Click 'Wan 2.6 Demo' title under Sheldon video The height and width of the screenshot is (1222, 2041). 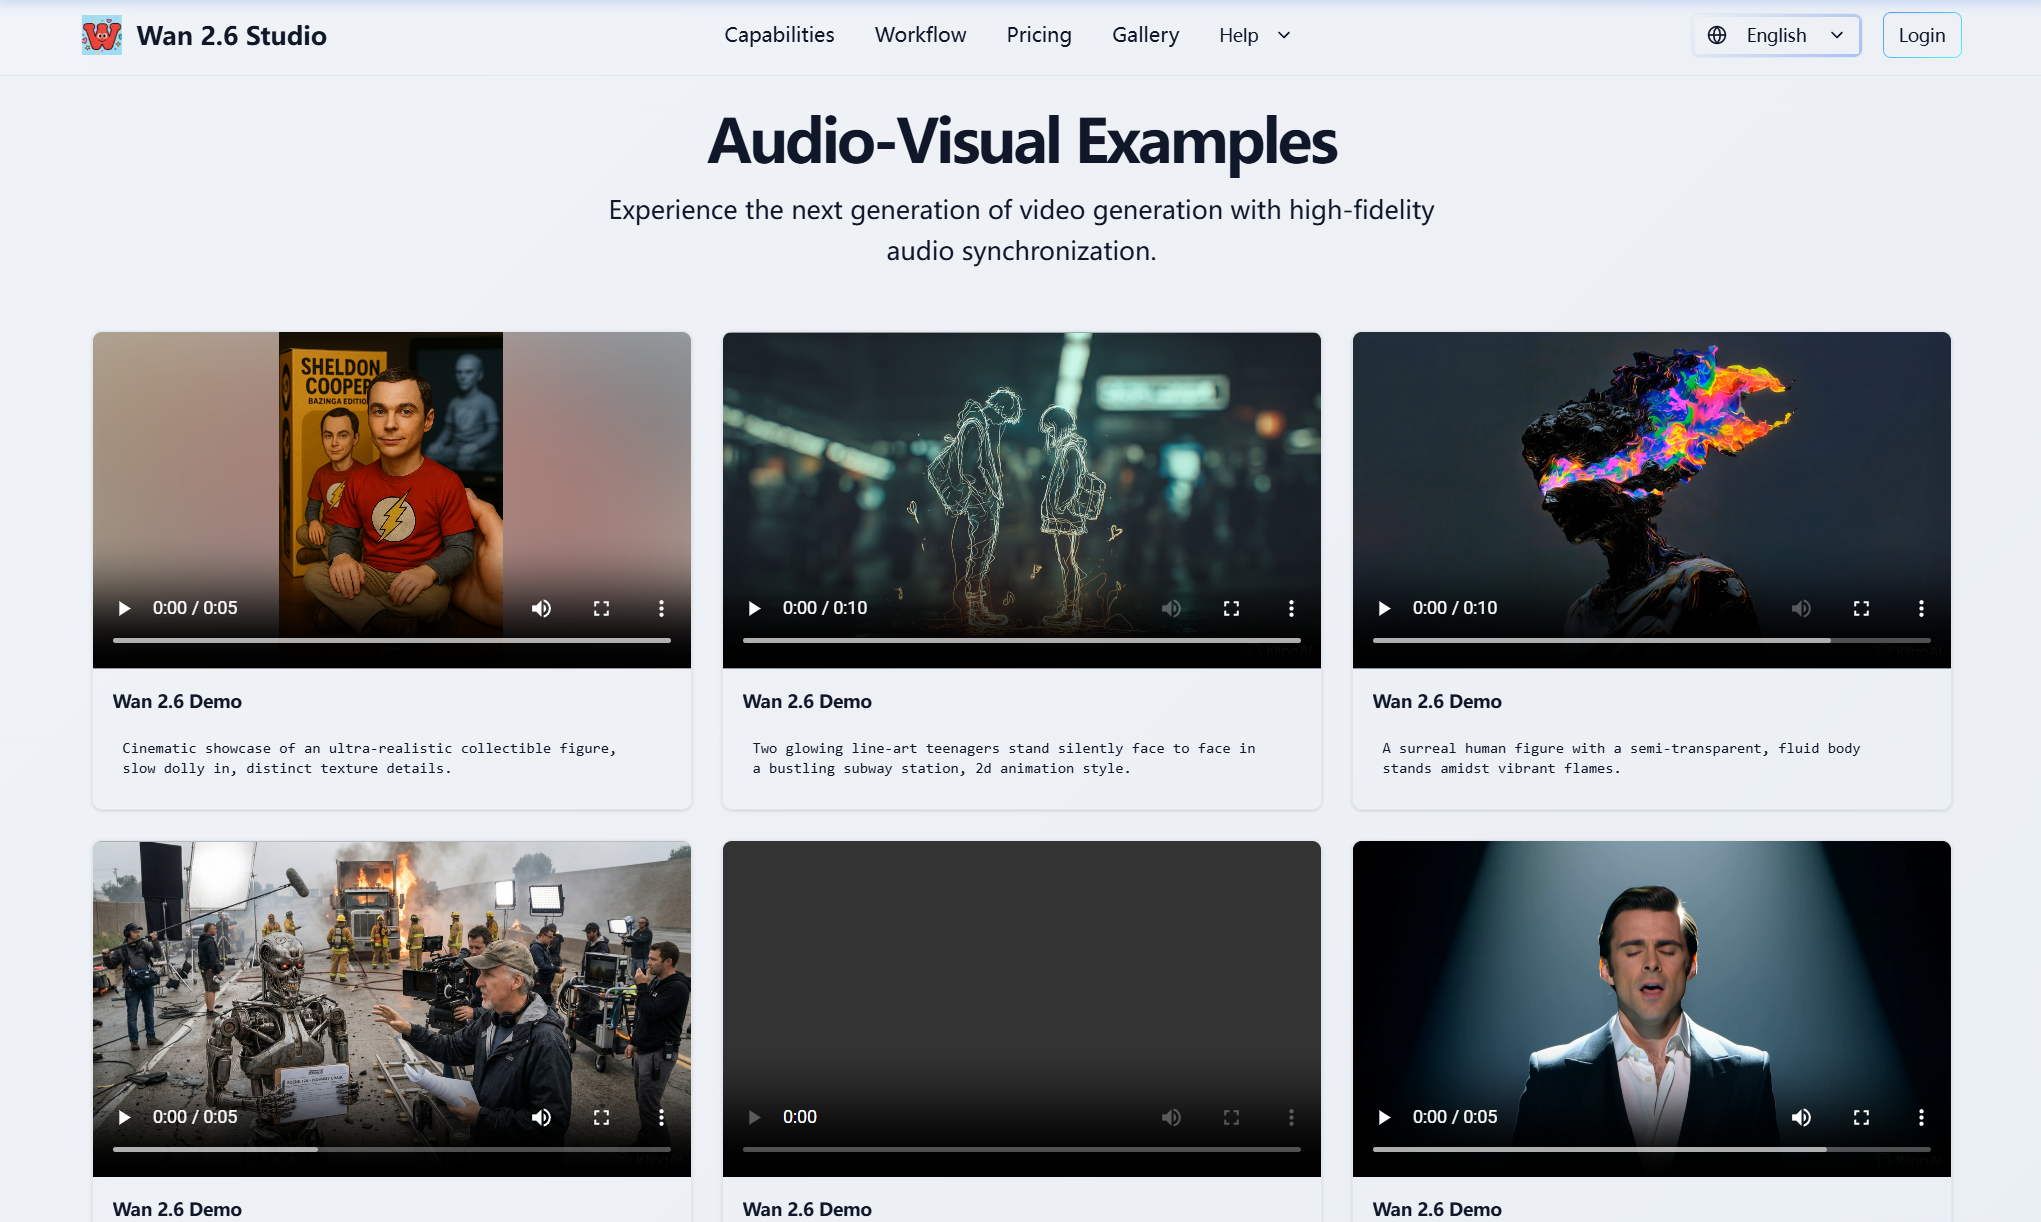pos(177,701)
